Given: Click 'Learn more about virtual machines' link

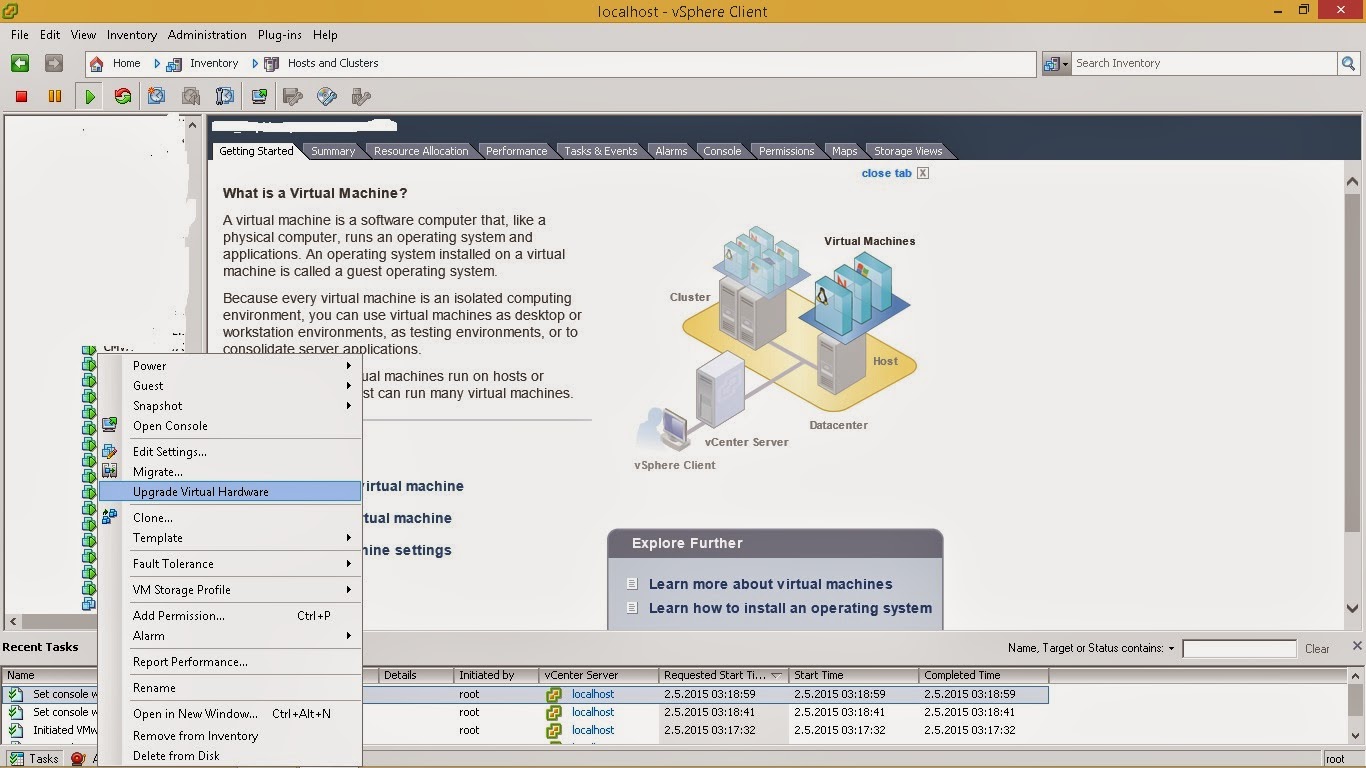Looking at the screenshot, I should [x=770, y=584].
